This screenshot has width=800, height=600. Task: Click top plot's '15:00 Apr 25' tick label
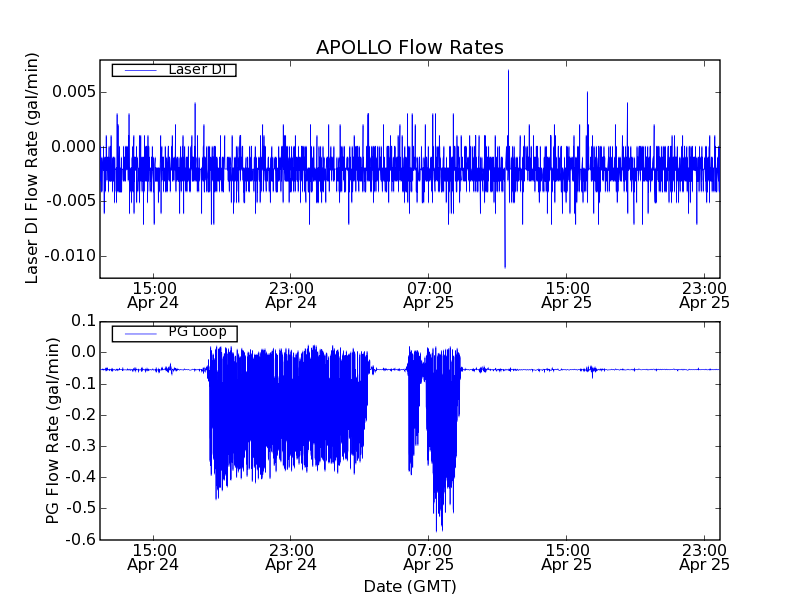566,295
